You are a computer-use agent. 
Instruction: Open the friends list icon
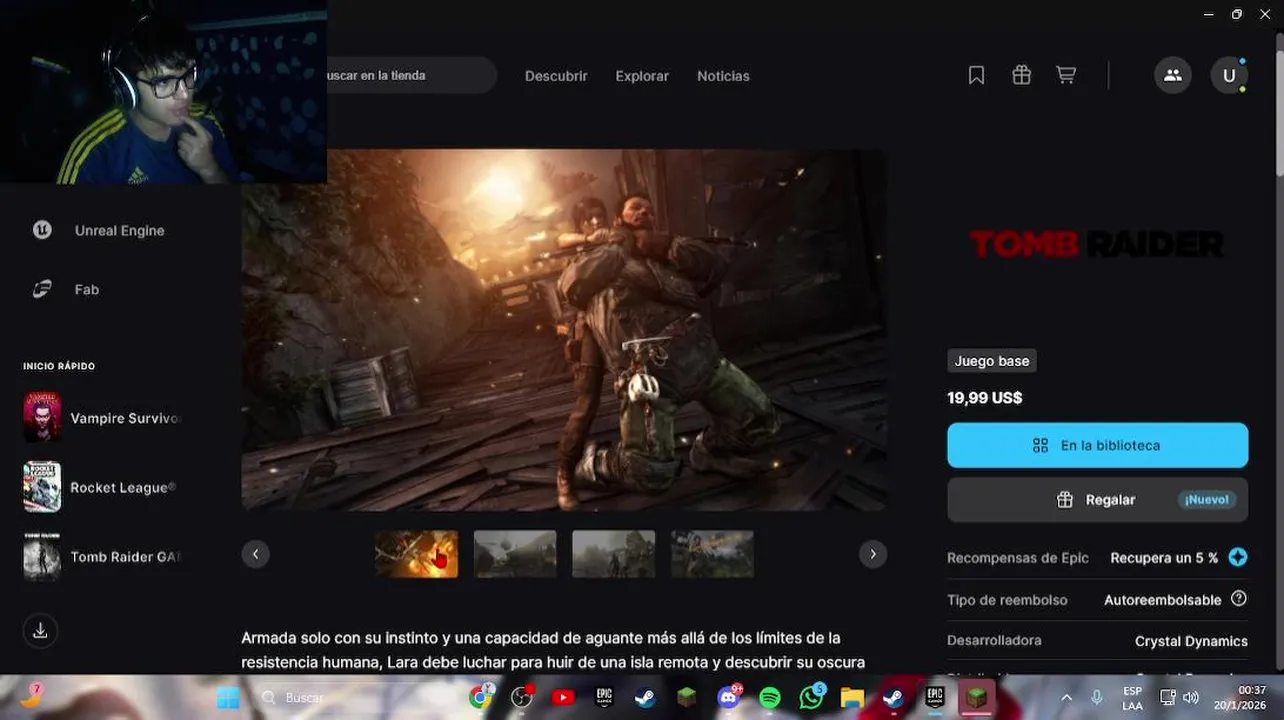[1173, 75]
